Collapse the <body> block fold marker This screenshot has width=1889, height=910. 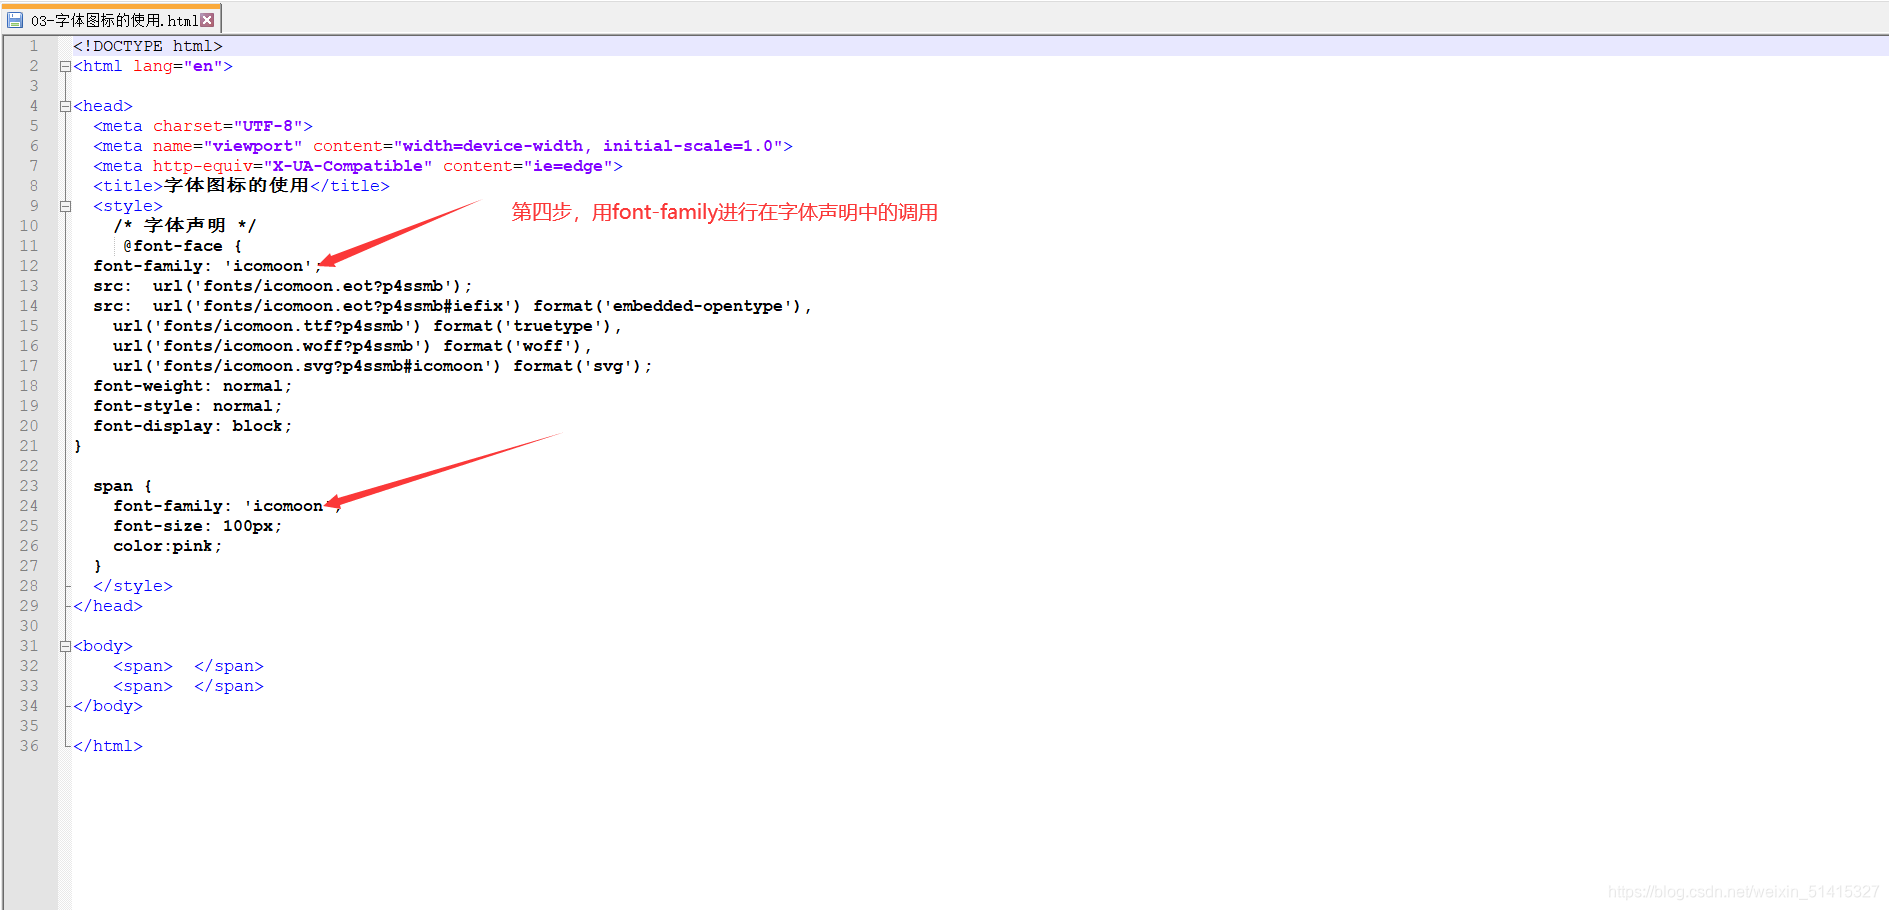[x=65, y=647]
